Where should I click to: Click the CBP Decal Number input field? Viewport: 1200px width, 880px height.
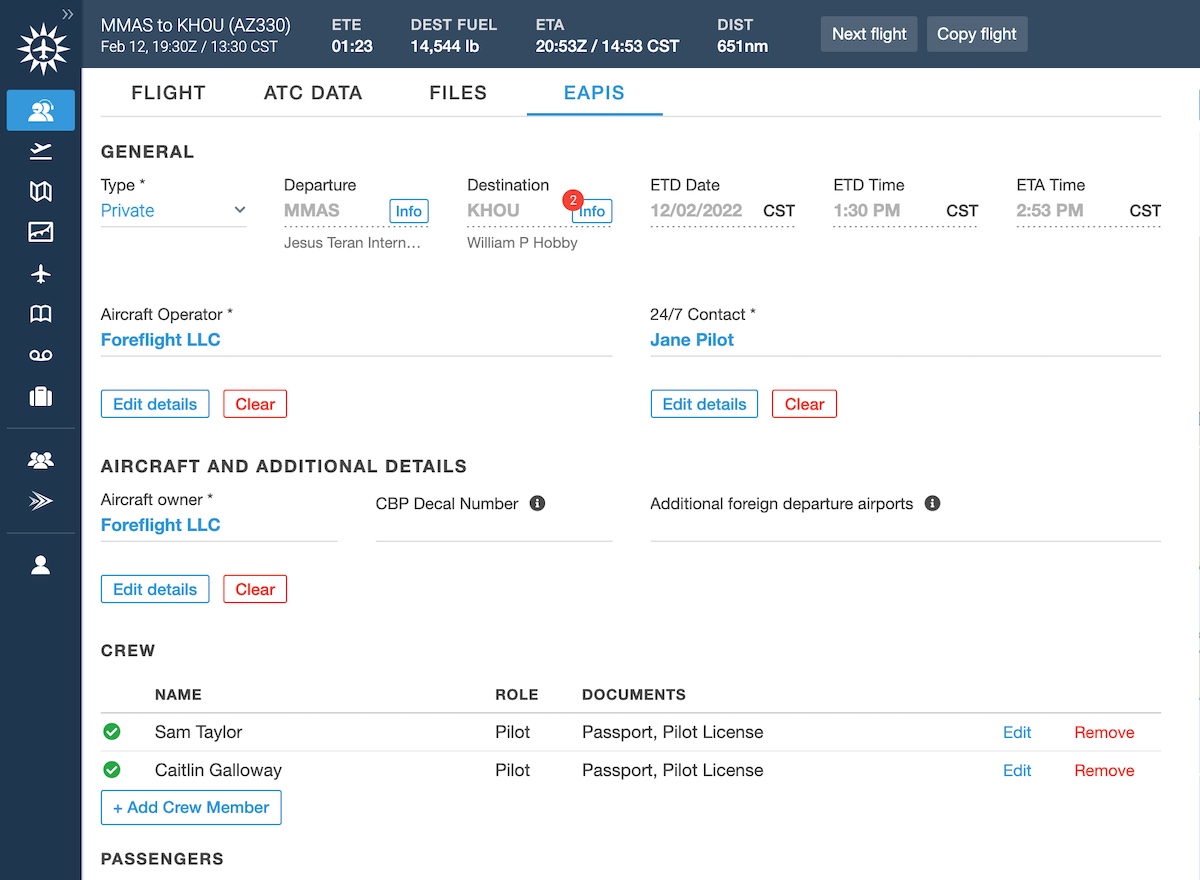point(493,527)
